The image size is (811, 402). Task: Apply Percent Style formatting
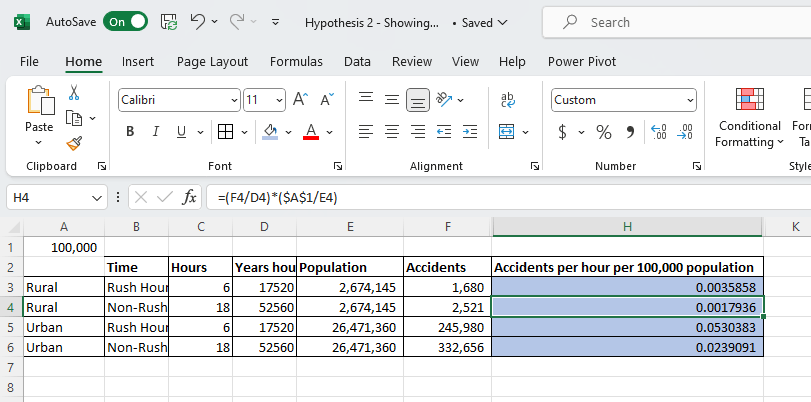pos(604,132)
